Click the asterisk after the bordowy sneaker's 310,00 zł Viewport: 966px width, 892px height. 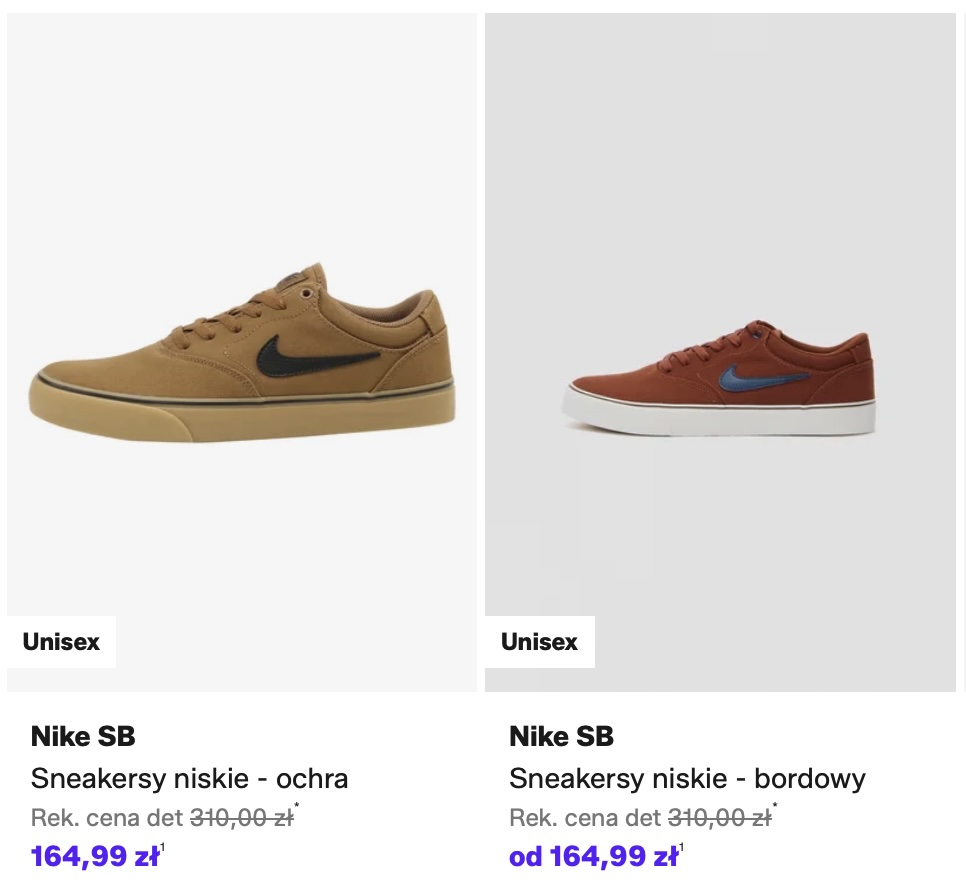pyautogui.click(x=775, y=806)
